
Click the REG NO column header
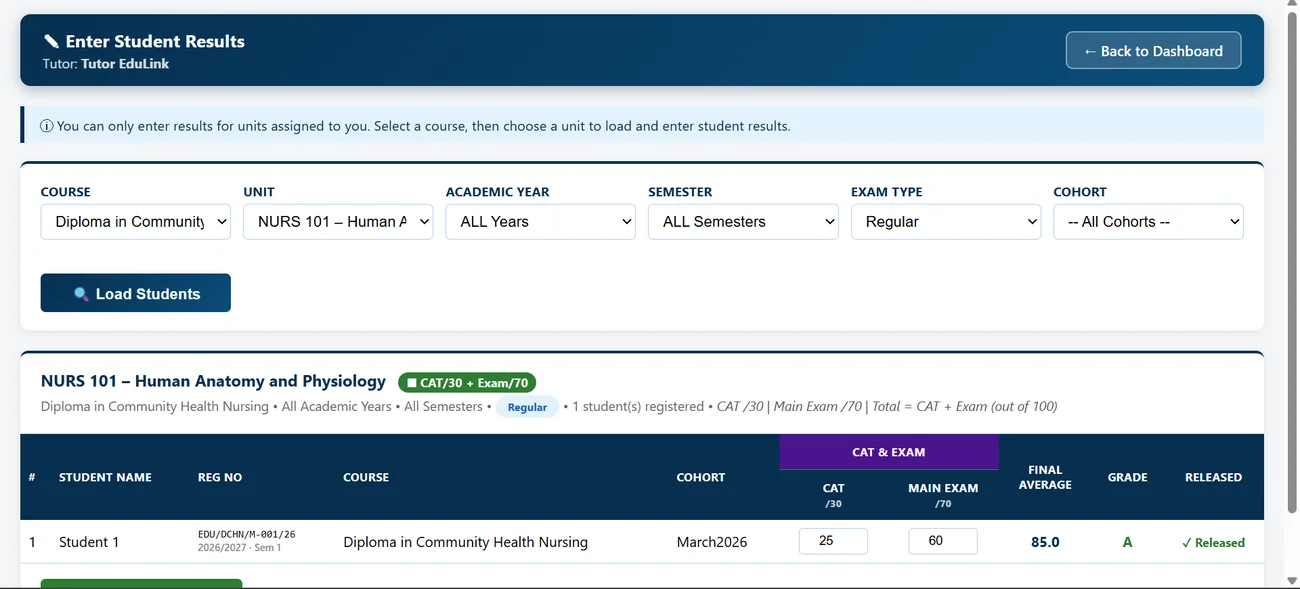(x=220, y=477)
